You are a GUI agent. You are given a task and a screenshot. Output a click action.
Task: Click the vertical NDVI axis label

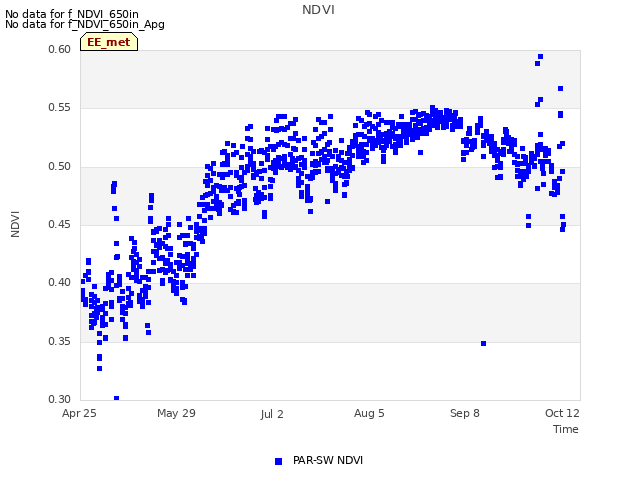coord(15,224)
